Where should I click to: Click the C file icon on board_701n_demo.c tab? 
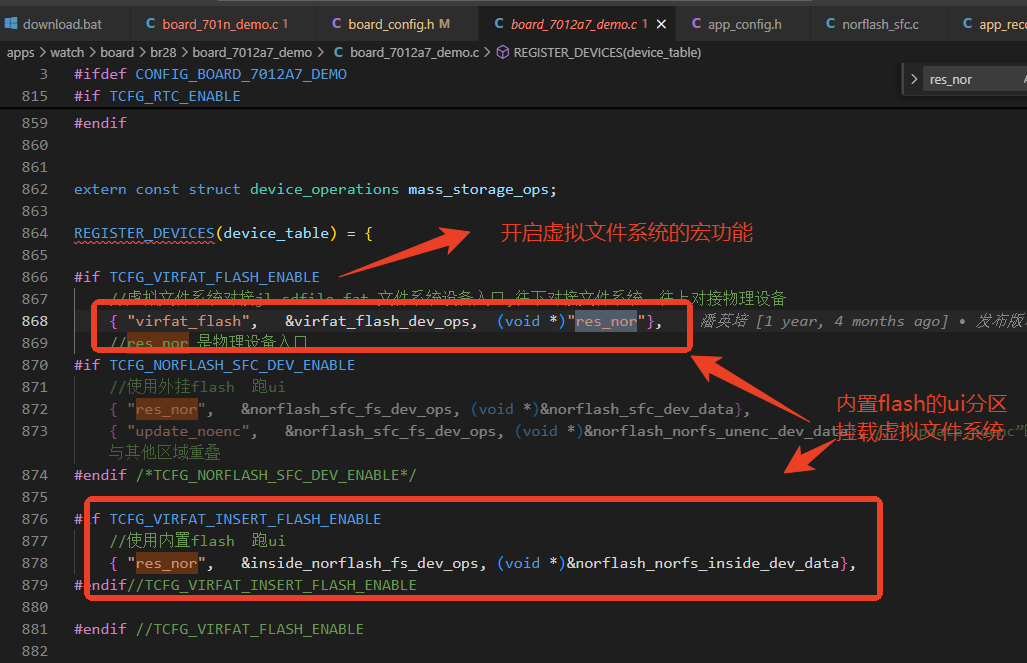point(151,24)
